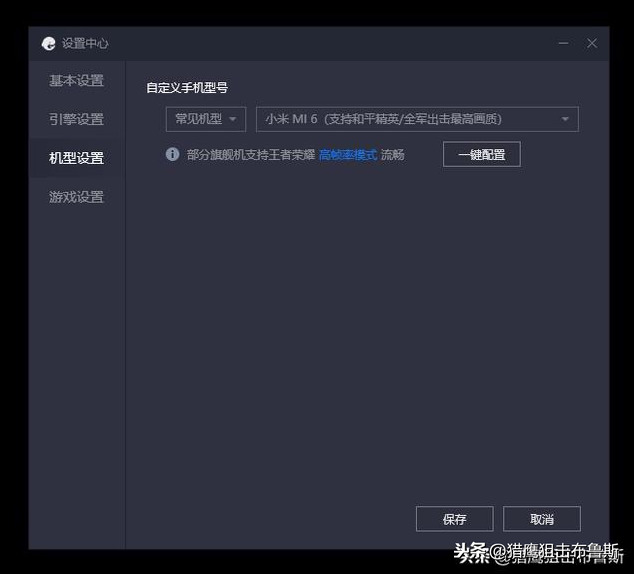
Task: Save settings with the 保存 button
Action: pyautogui.click(x=454, y=519)
